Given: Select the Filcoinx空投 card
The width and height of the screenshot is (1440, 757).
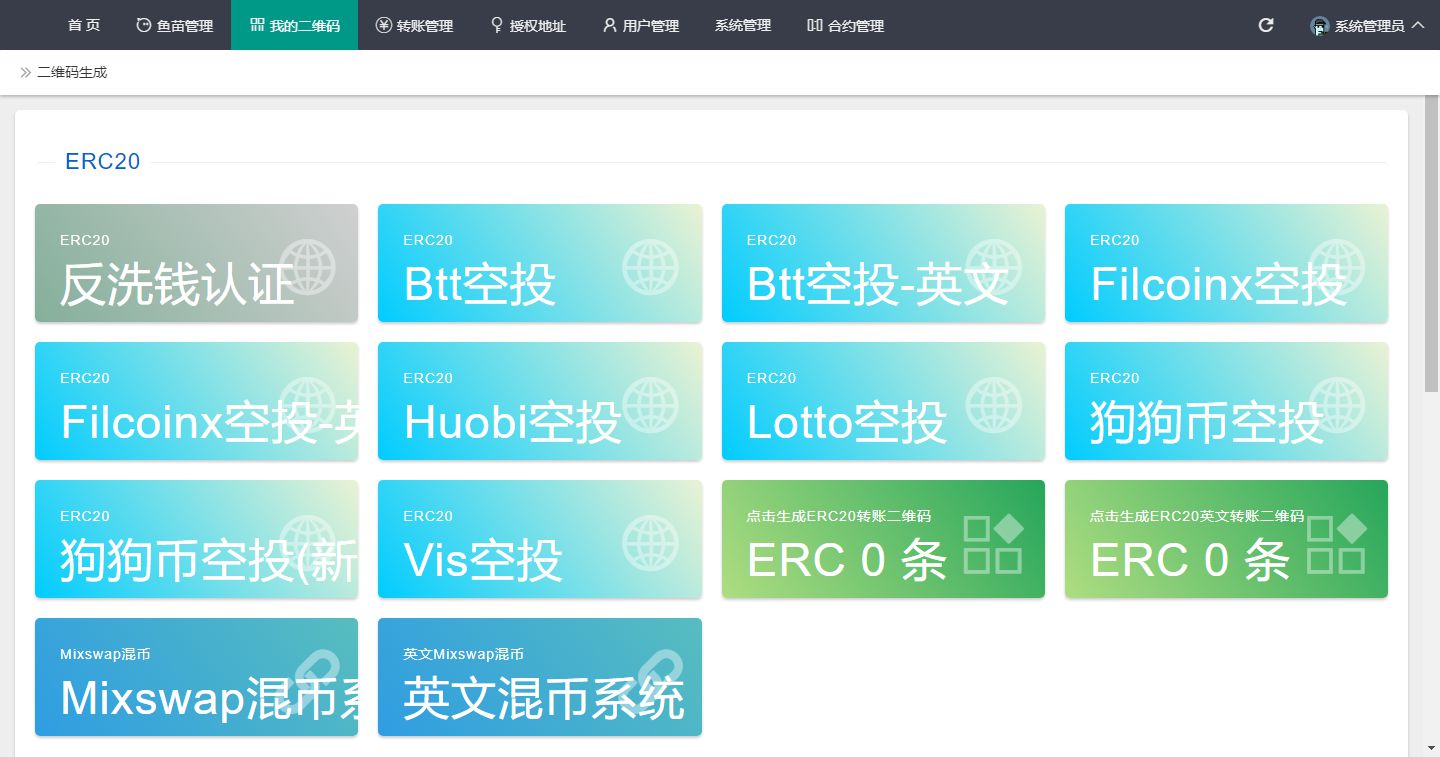Looking at the screenshot, I should click(1226, 263).
